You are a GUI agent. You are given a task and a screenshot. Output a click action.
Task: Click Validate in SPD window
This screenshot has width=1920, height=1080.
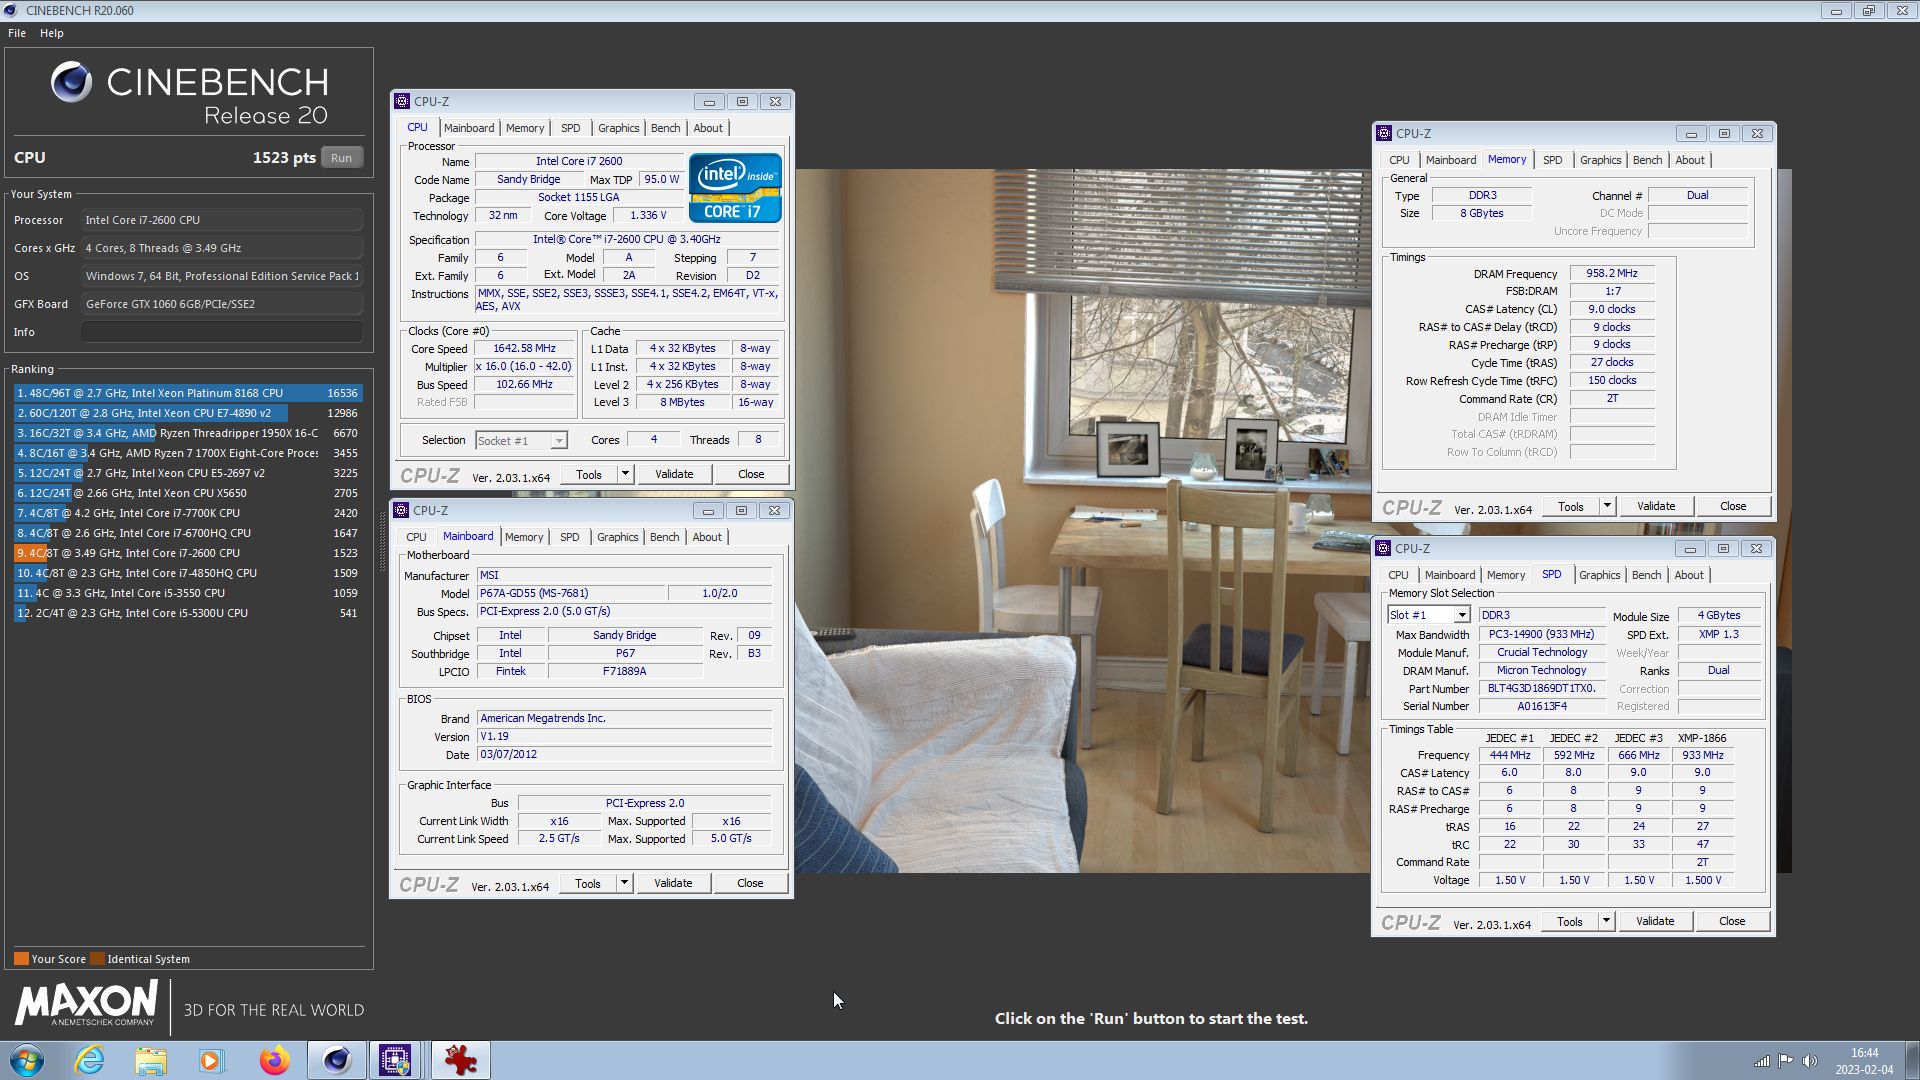1655,921
